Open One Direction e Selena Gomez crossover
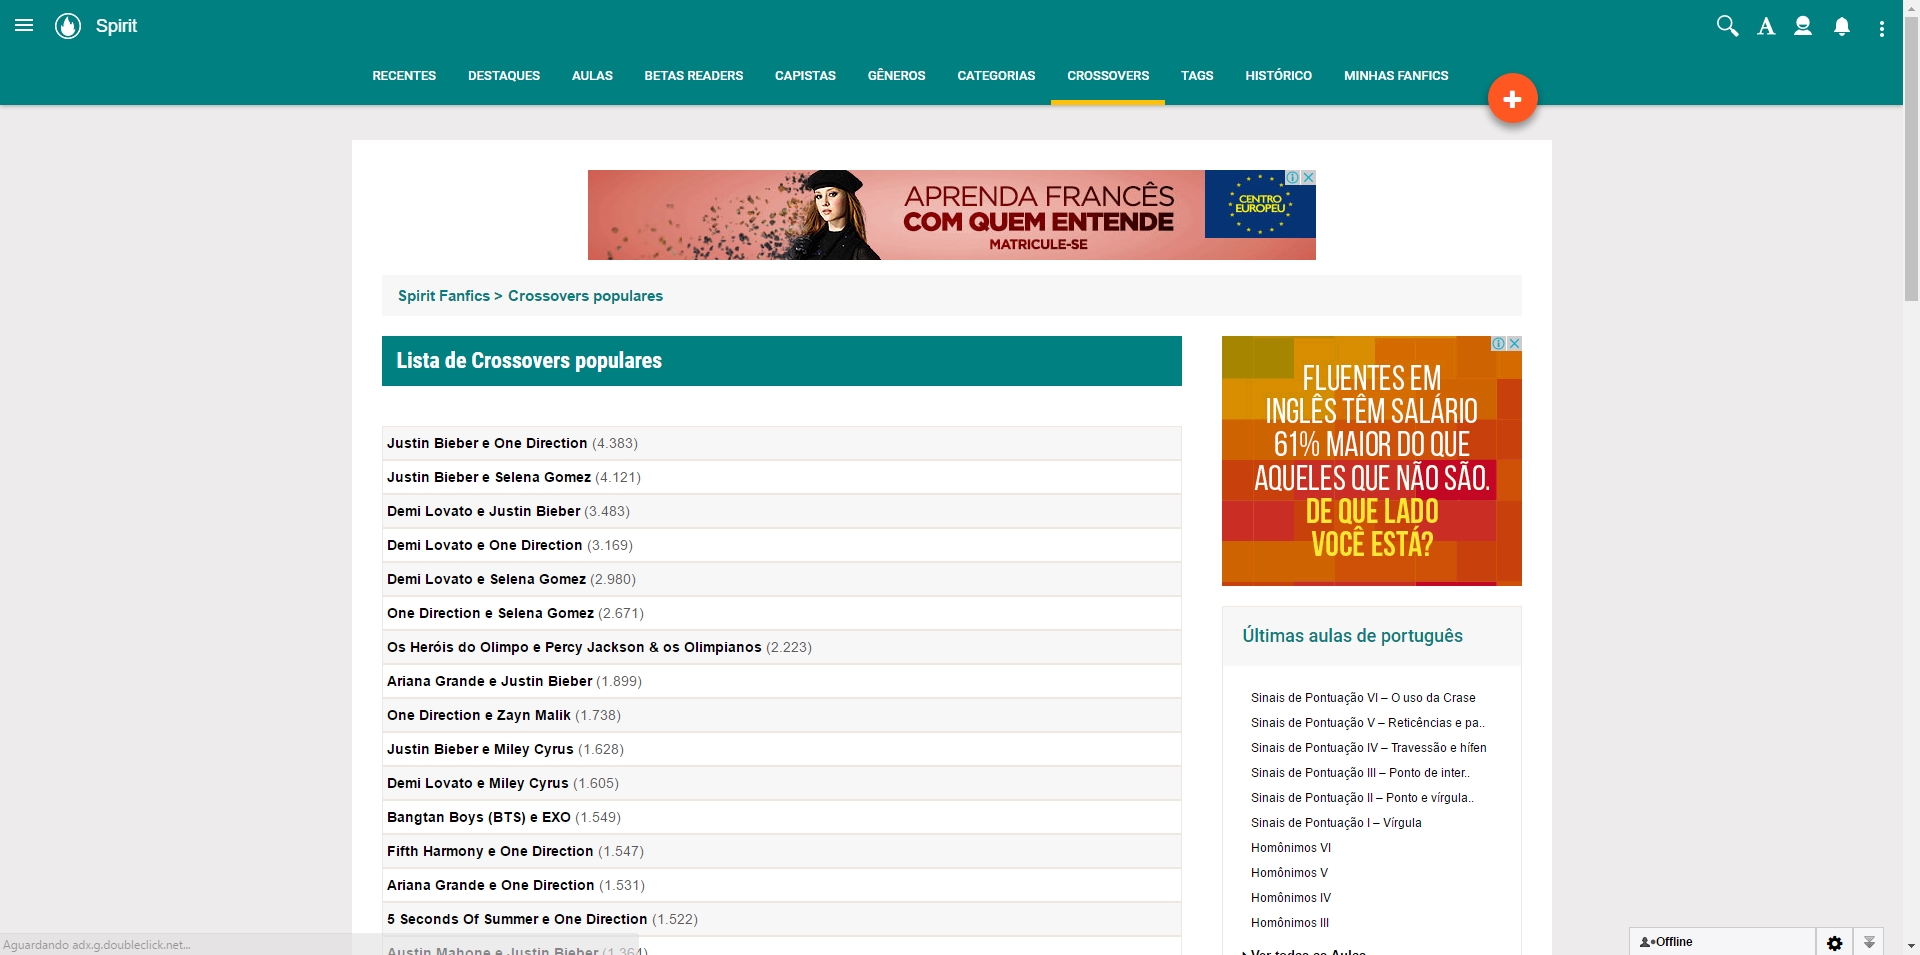Screen dimensions: 1920x955 point(490,613)
